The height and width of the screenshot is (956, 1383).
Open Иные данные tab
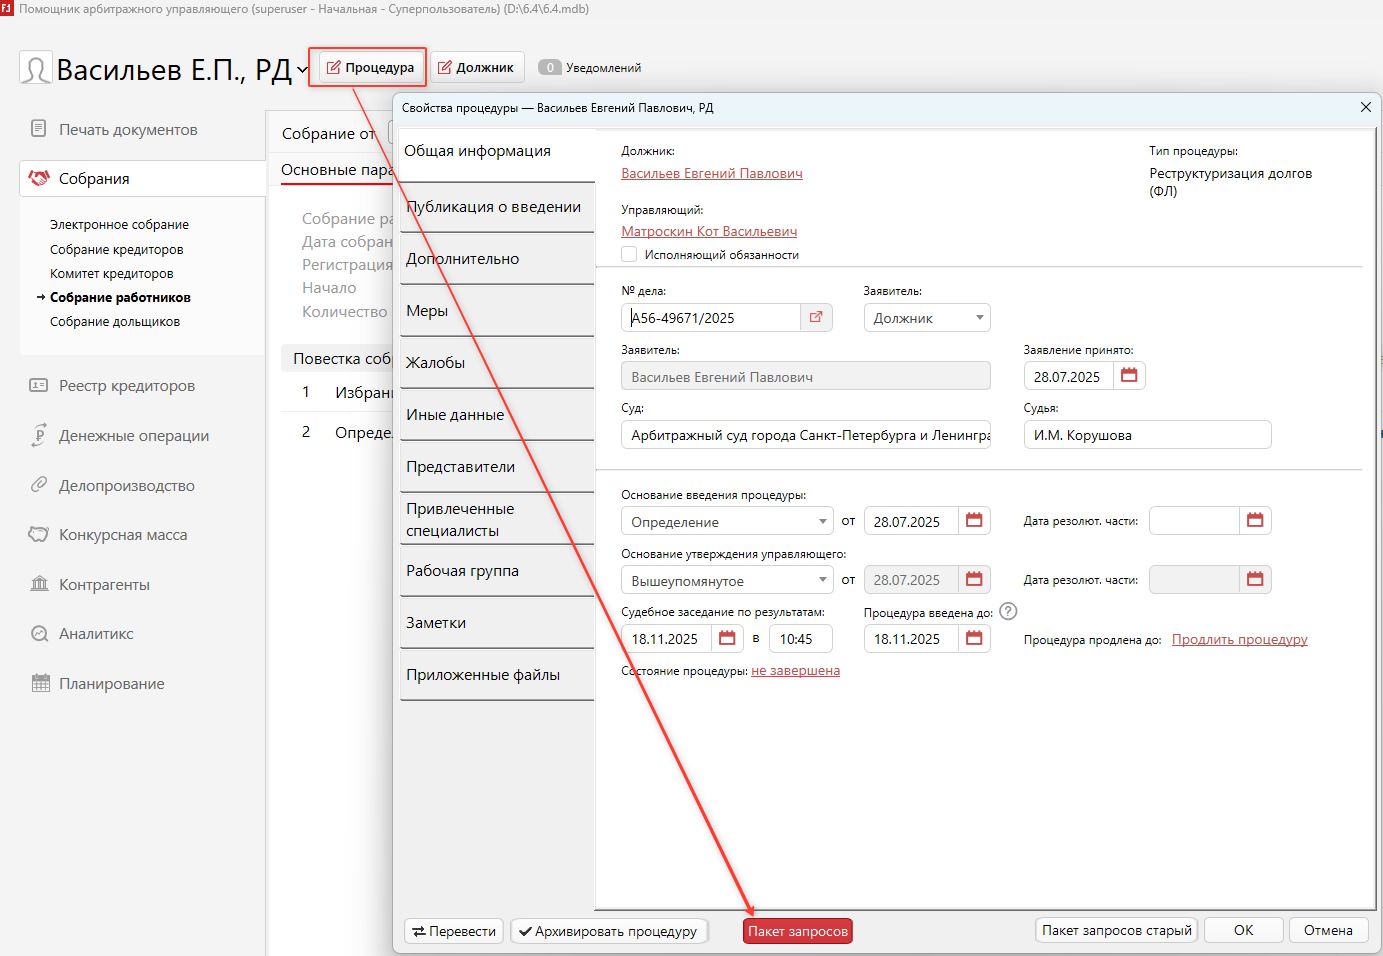click(497, 415)
